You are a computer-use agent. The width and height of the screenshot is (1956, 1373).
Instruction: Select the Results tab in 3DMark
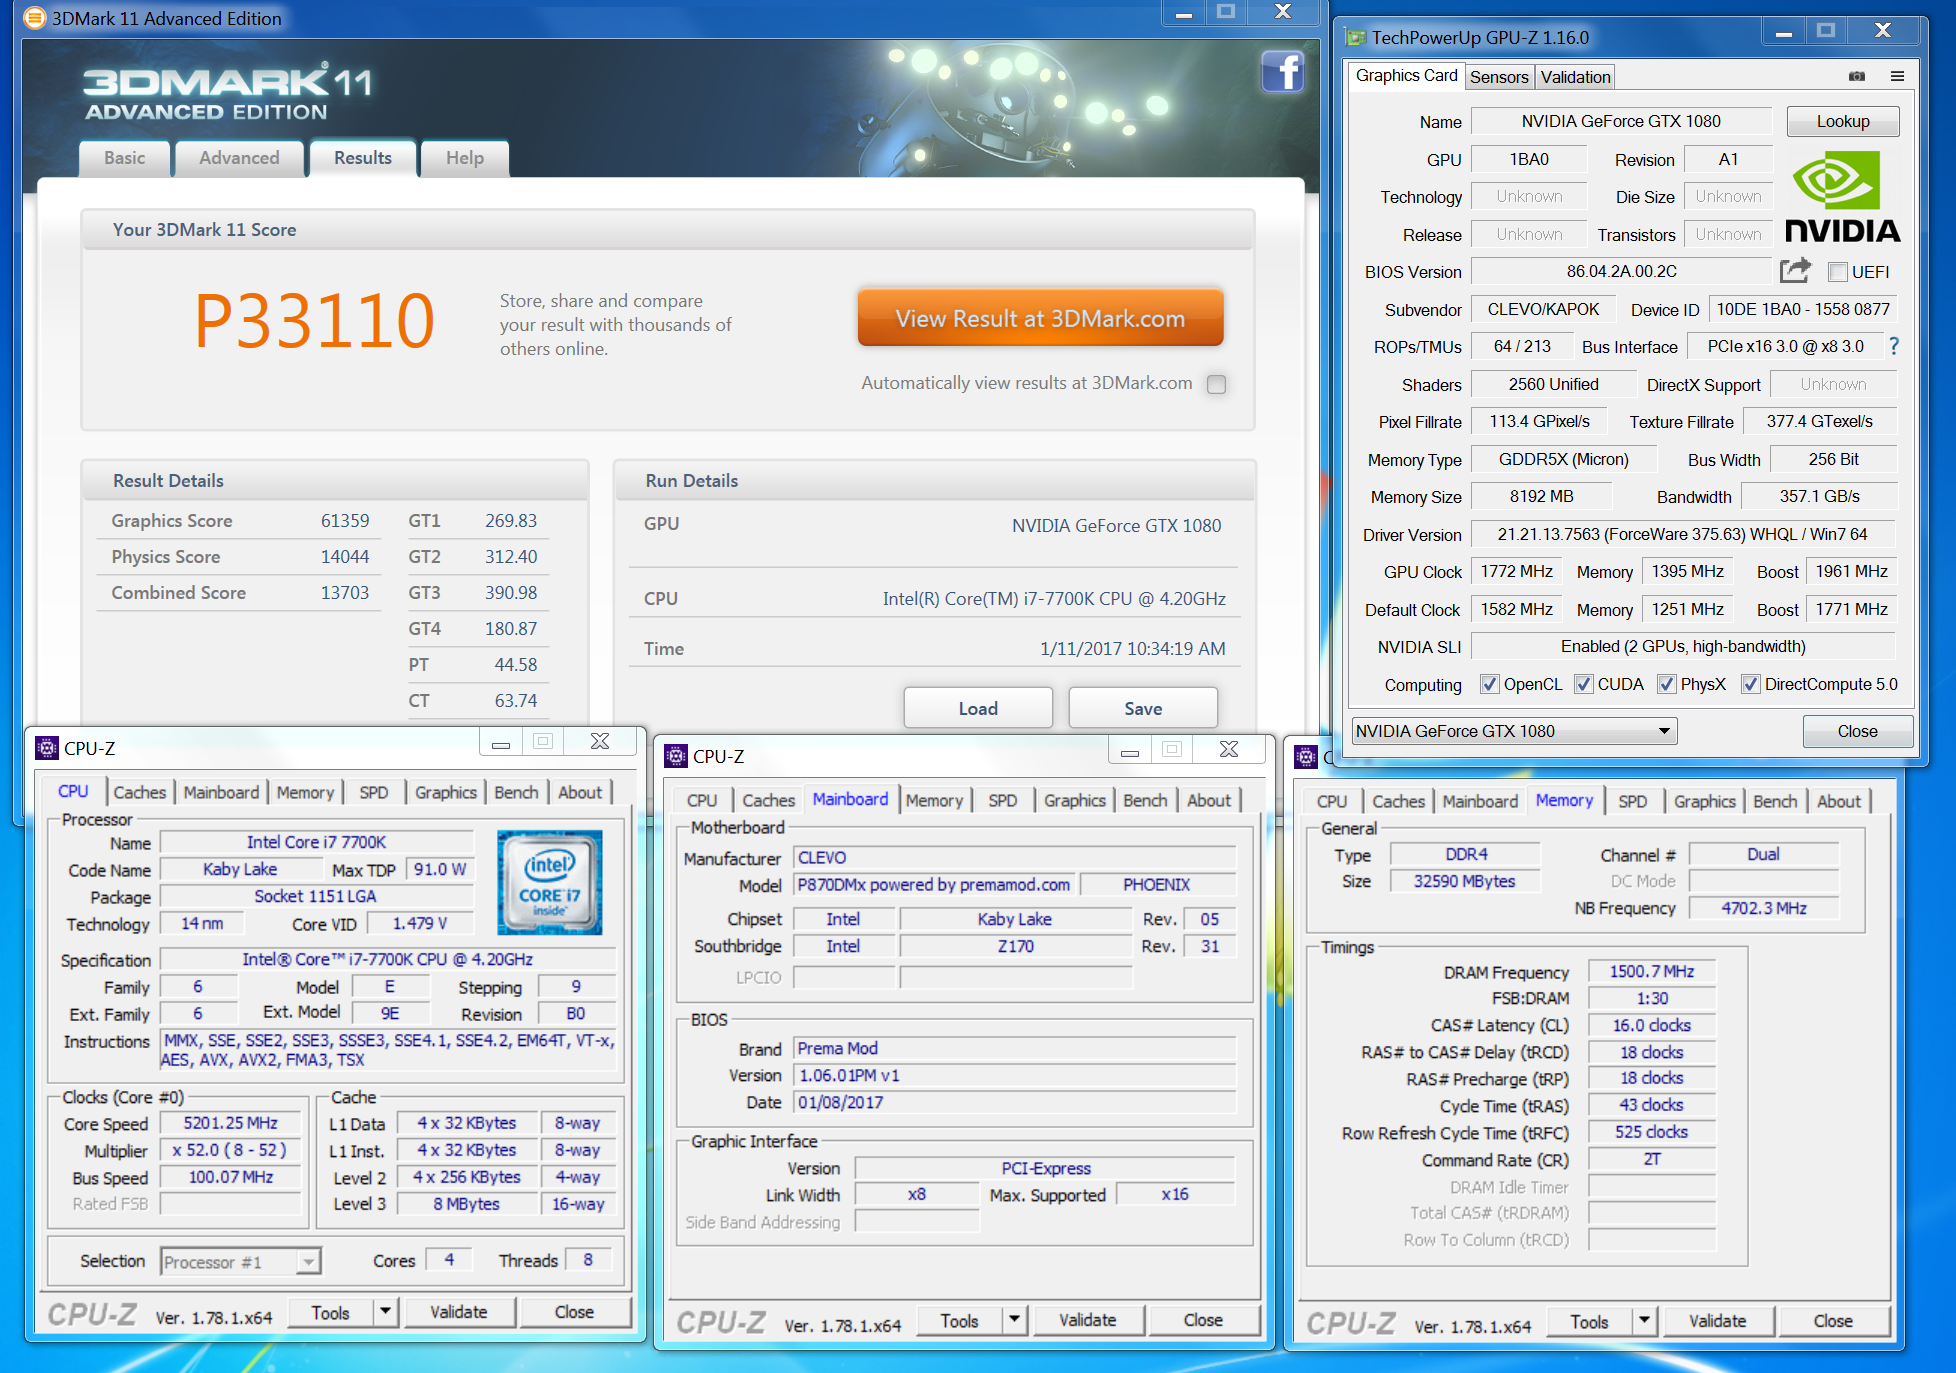coord(363,158)
